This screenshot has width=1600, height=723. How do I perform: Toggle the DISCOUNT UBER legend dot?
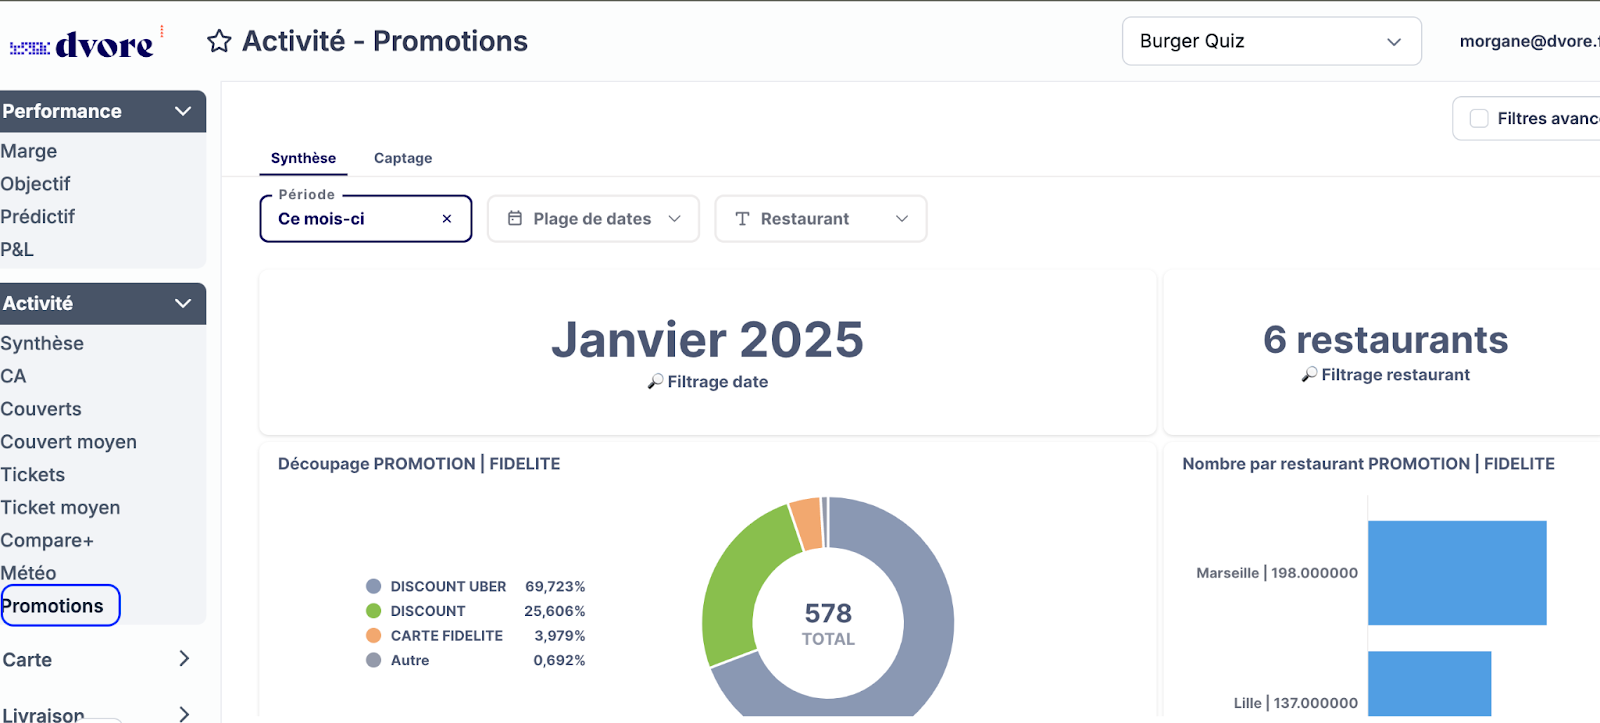[373, 587]
